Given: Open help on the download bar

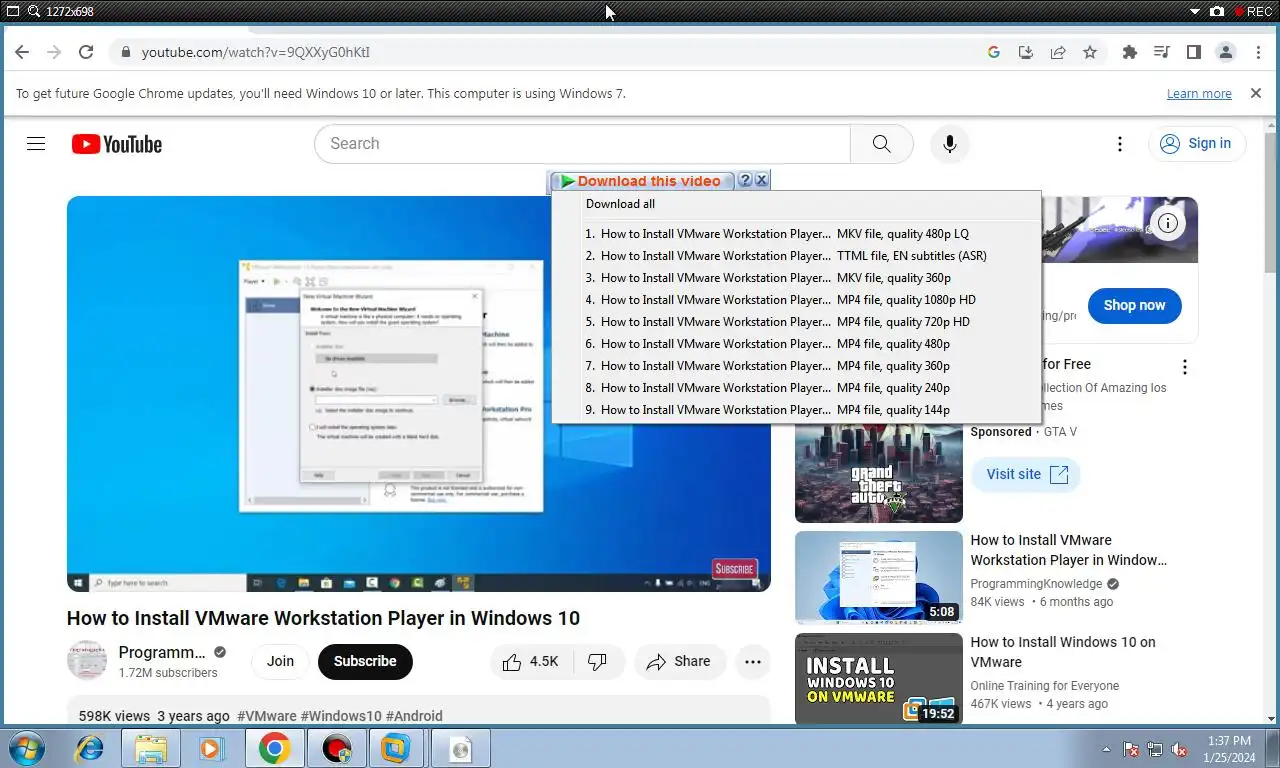Looking at the screenshot, I should [x=745, y=180].
